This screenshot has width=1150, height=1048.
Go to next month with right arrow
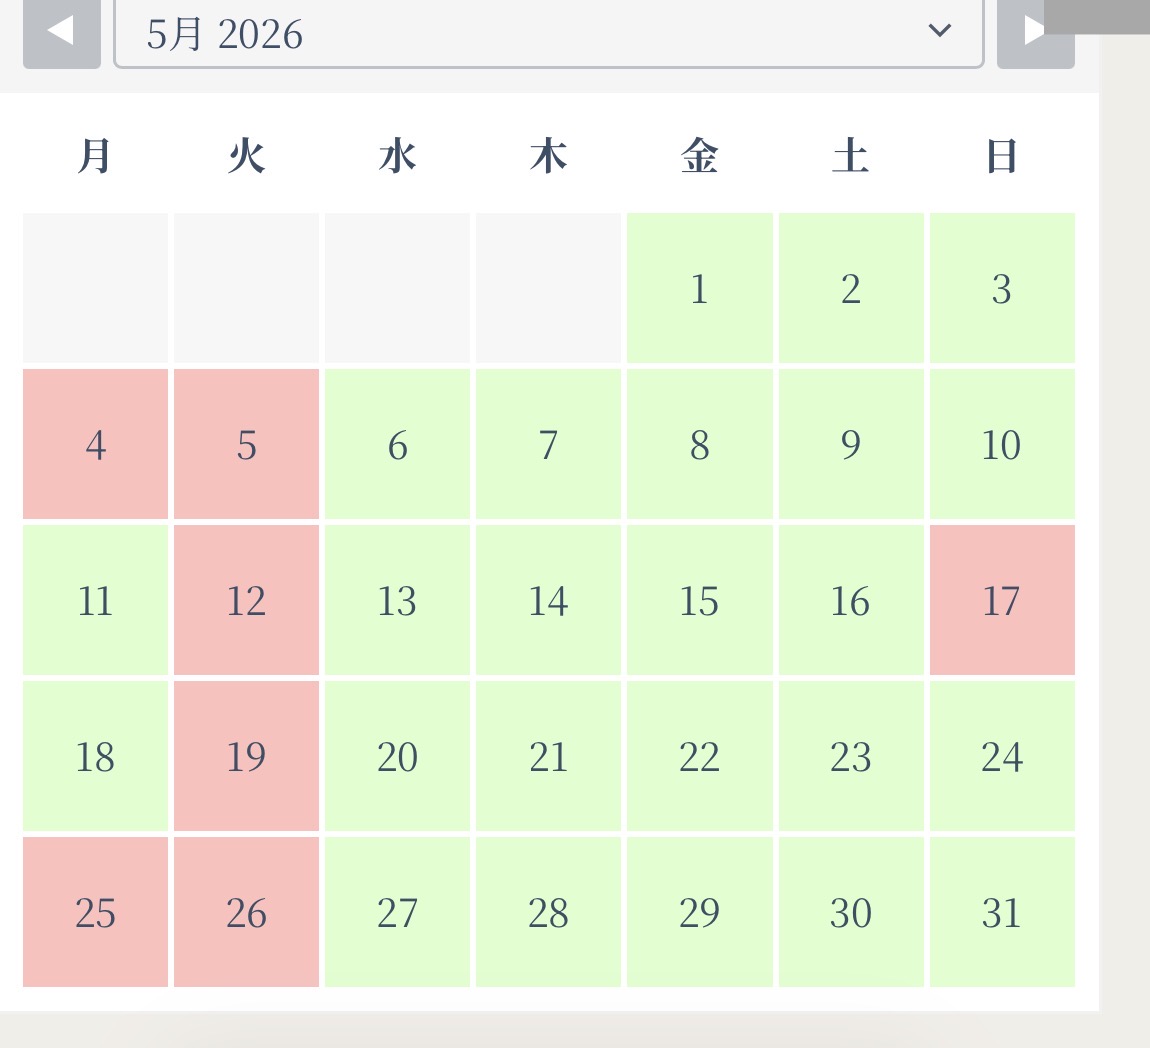click(1035, 34)
